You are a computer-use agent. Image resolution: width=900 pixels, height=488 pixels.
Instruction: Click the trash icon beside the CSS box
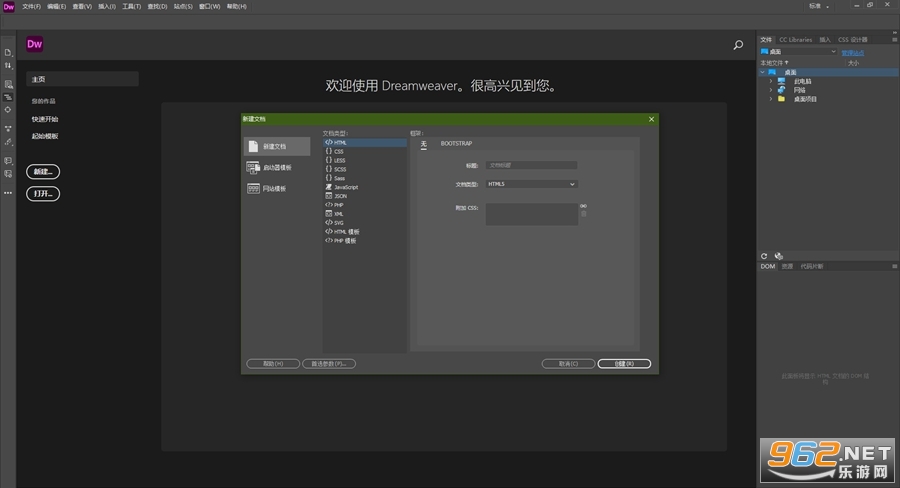[x=584, y=214]
